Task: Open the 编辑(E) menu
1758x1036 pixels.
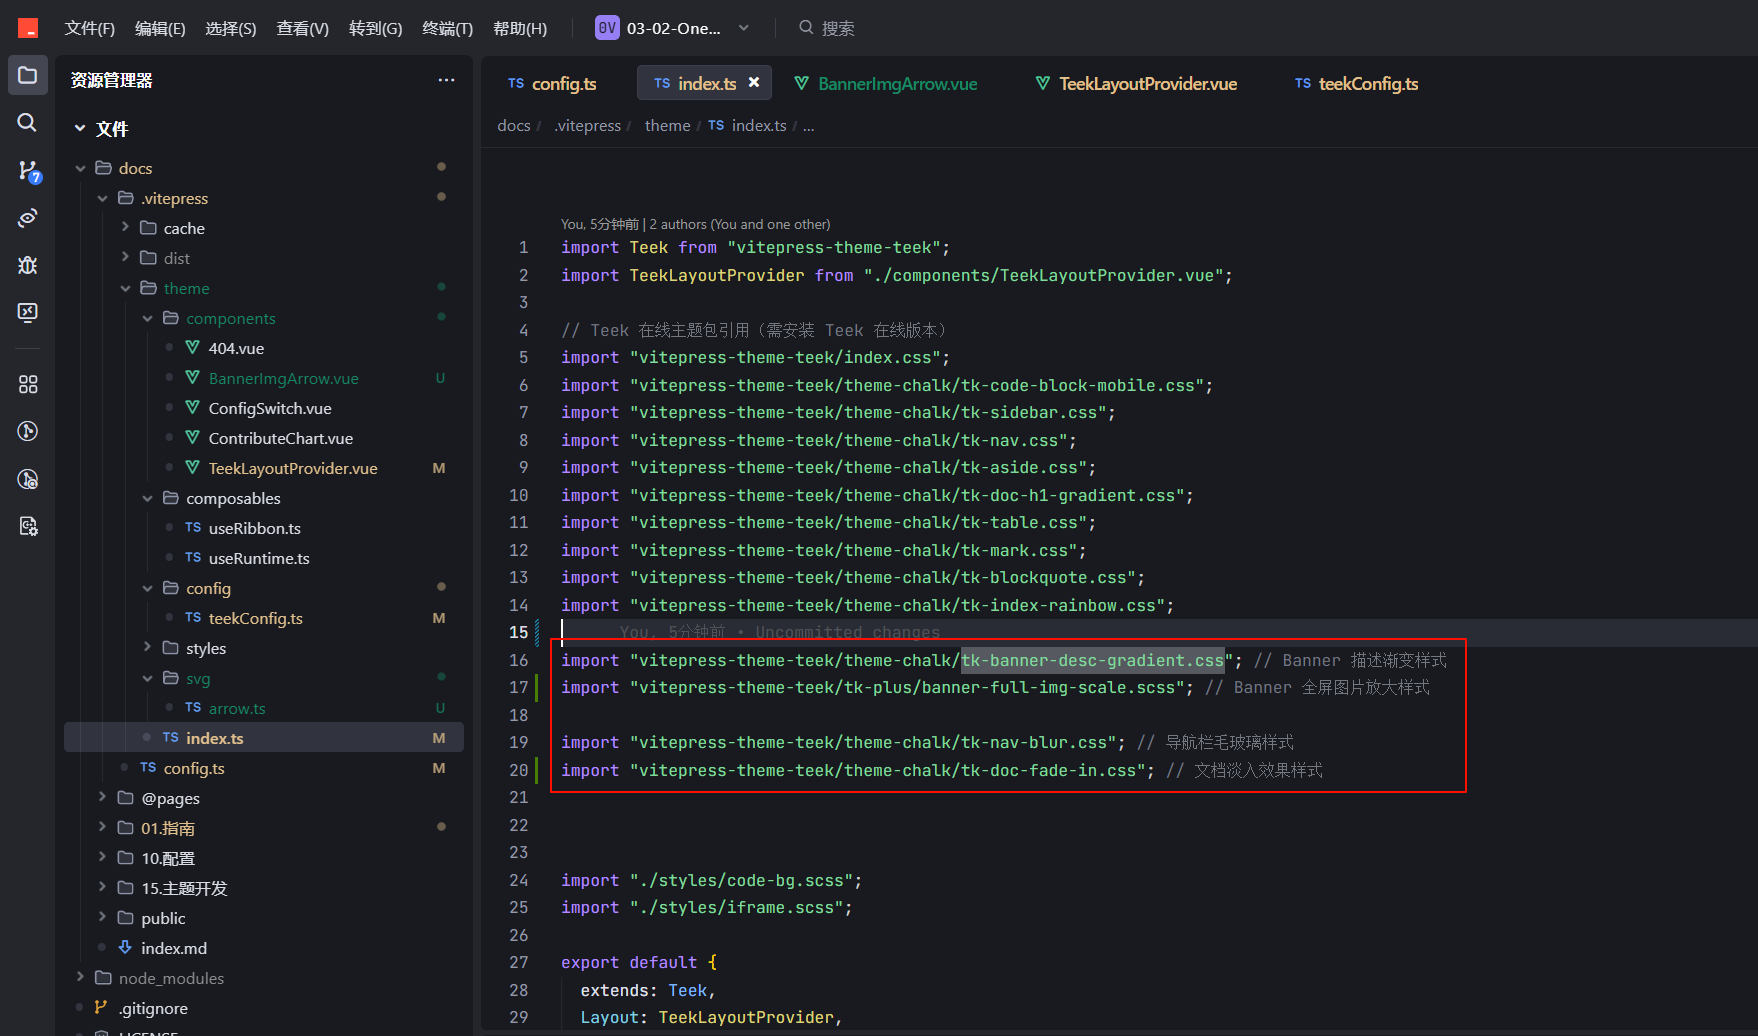Action: [160, 28]
